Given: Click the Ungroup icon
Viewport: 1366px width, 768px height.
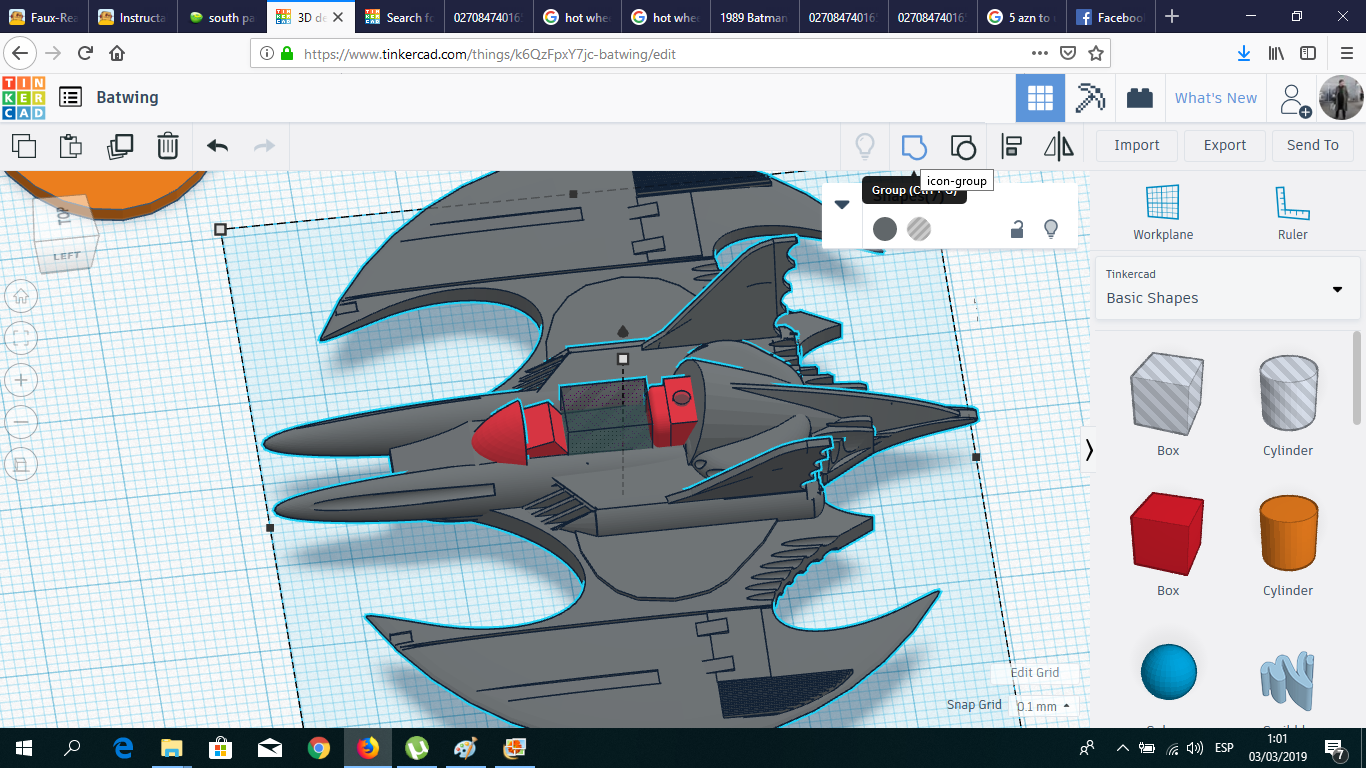Looking at the screenshot, I should pyautogui.click(x=962, y=147).
